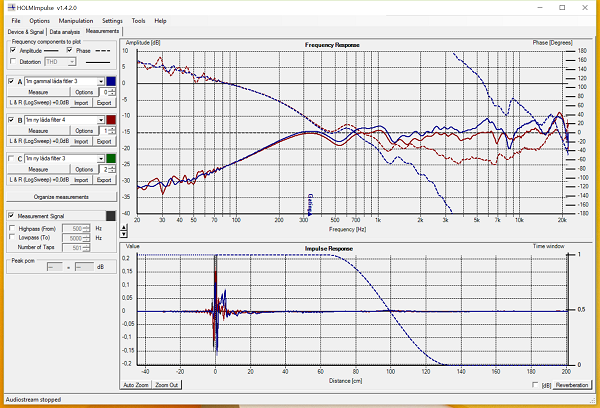The width and height of the screenshot is (600, 408).
Task: Click Audiostream stopped status text
Action: click(33, 400)
